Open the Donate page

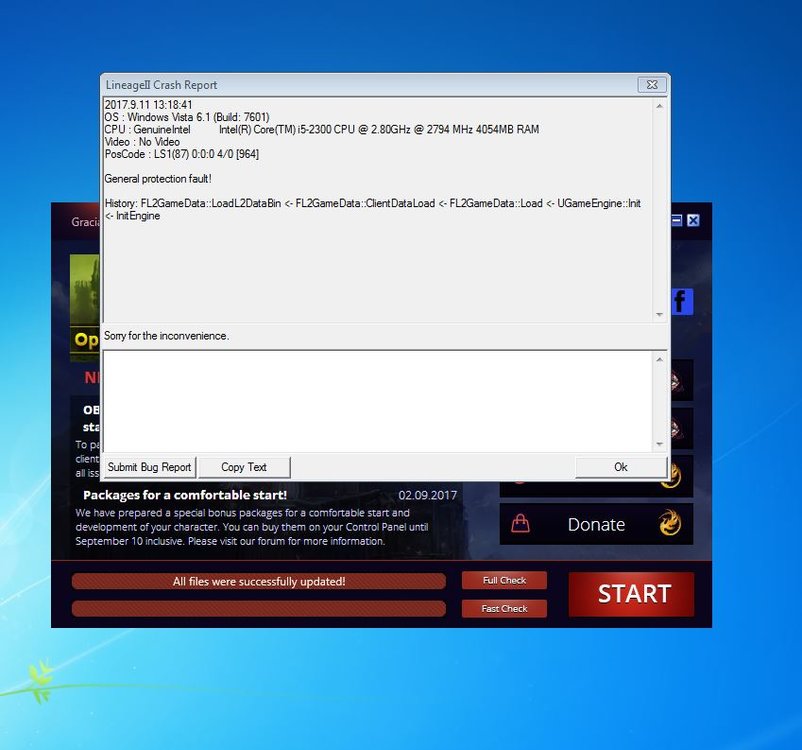(x=596, y=524)
